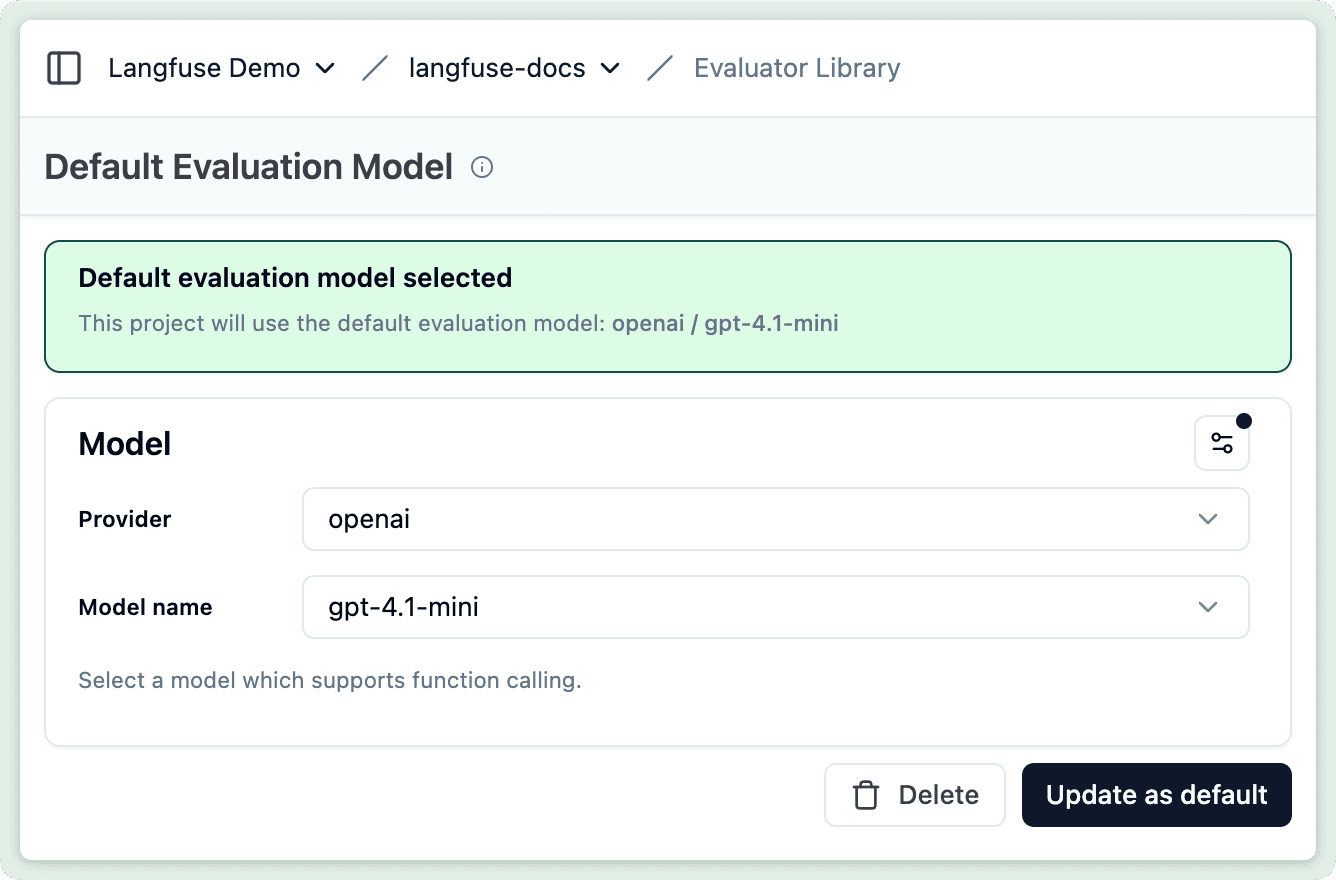Click the Update as default button
The height and width of the screenshot is (880, 1336).
(1156, 794)
